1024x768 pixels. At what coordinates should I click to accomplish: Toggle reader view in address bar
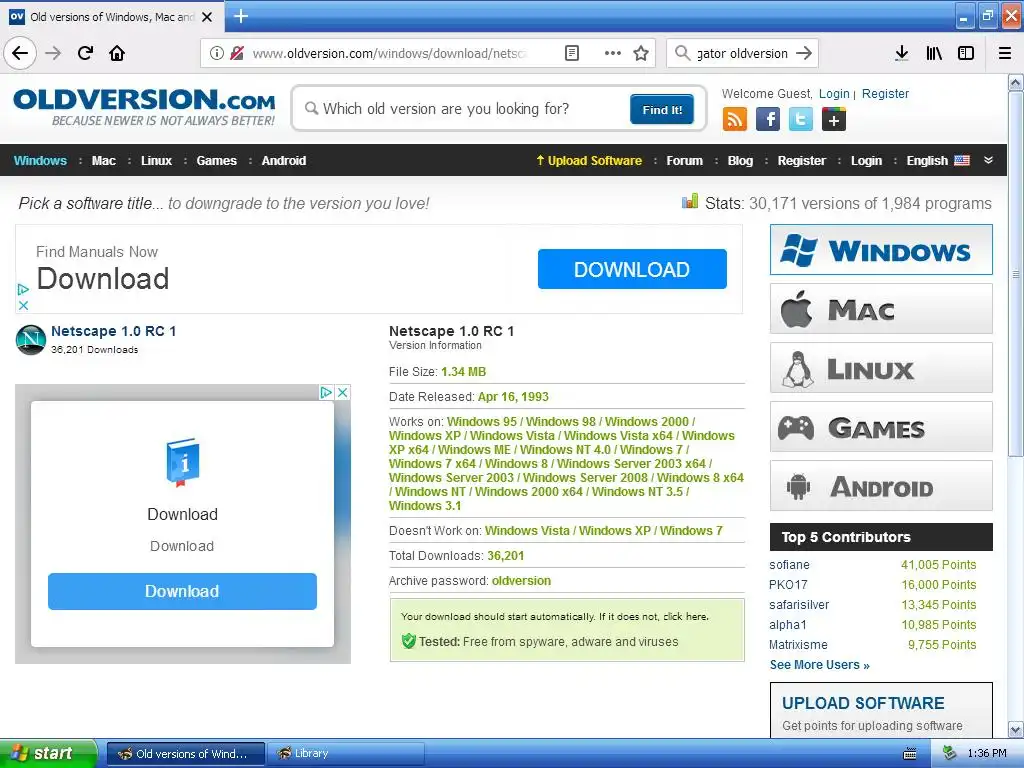(571, 53)
